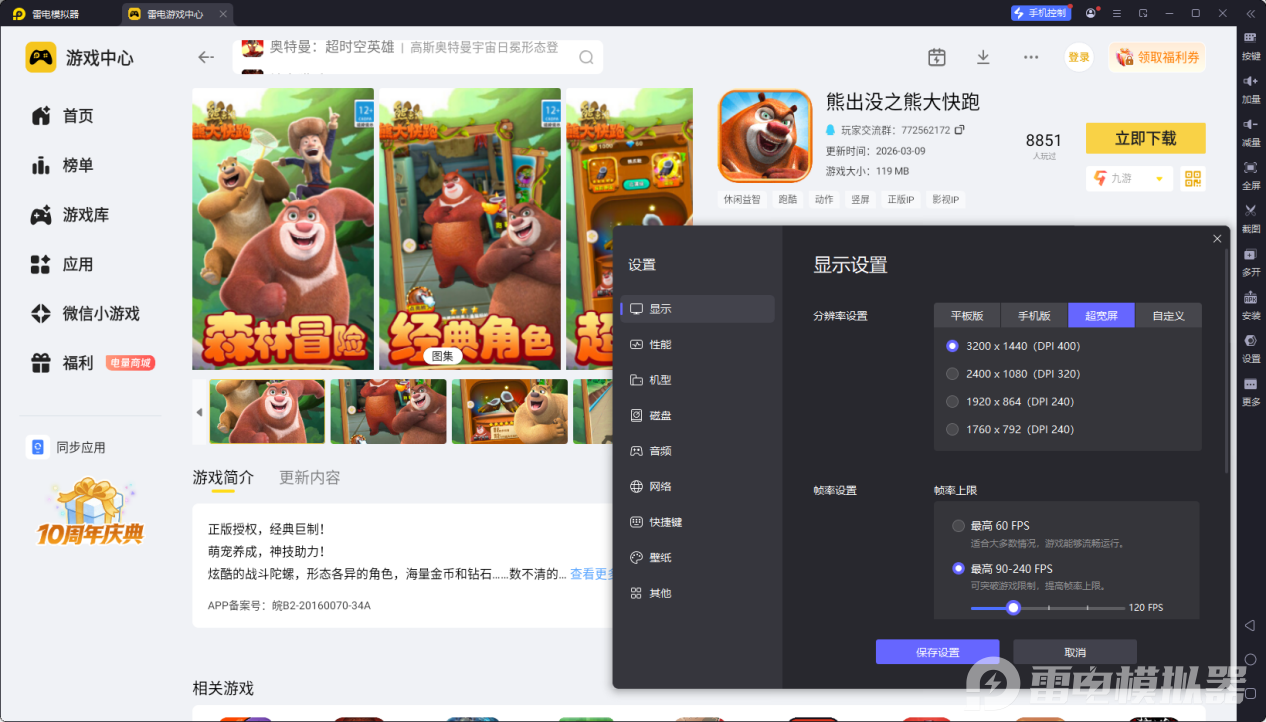Select 2400 x 1080 (DPI 320) resolution
Screen dimensions: 1266x722
952,374
